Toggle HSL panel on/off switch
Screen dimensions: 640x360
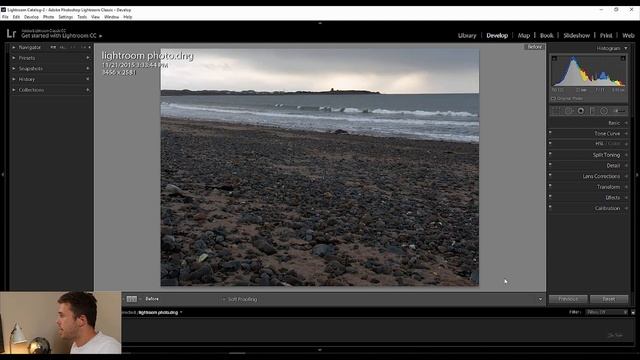click(x=550, y=143)
